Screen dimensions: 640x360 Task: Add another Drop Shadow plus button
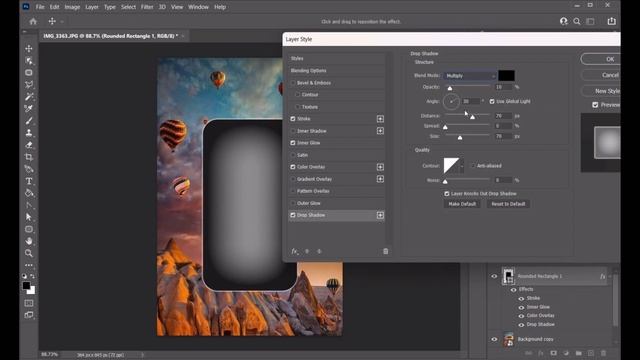380,215
